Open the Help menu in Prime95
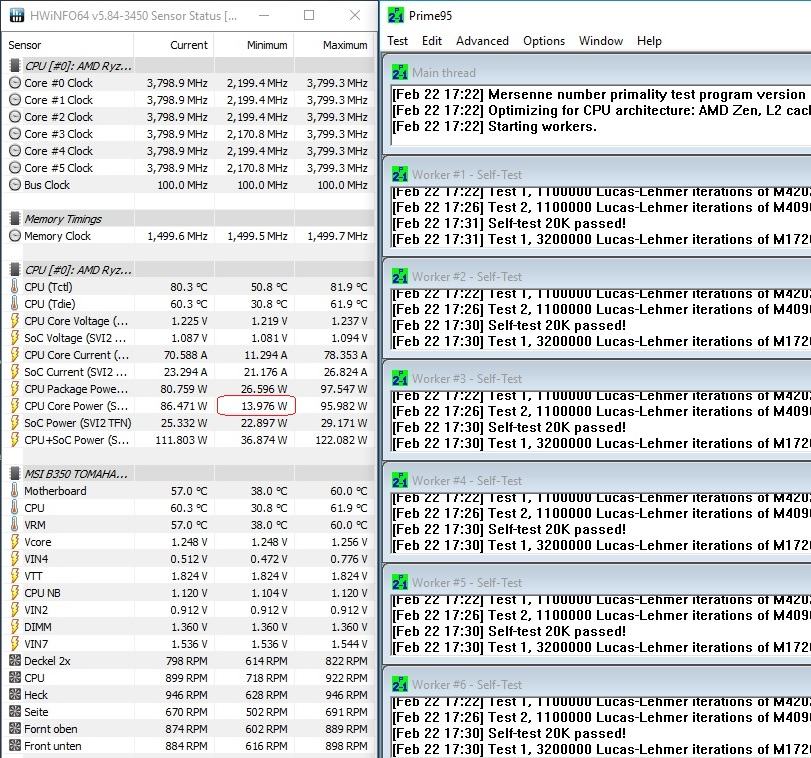 coord(649,41)
